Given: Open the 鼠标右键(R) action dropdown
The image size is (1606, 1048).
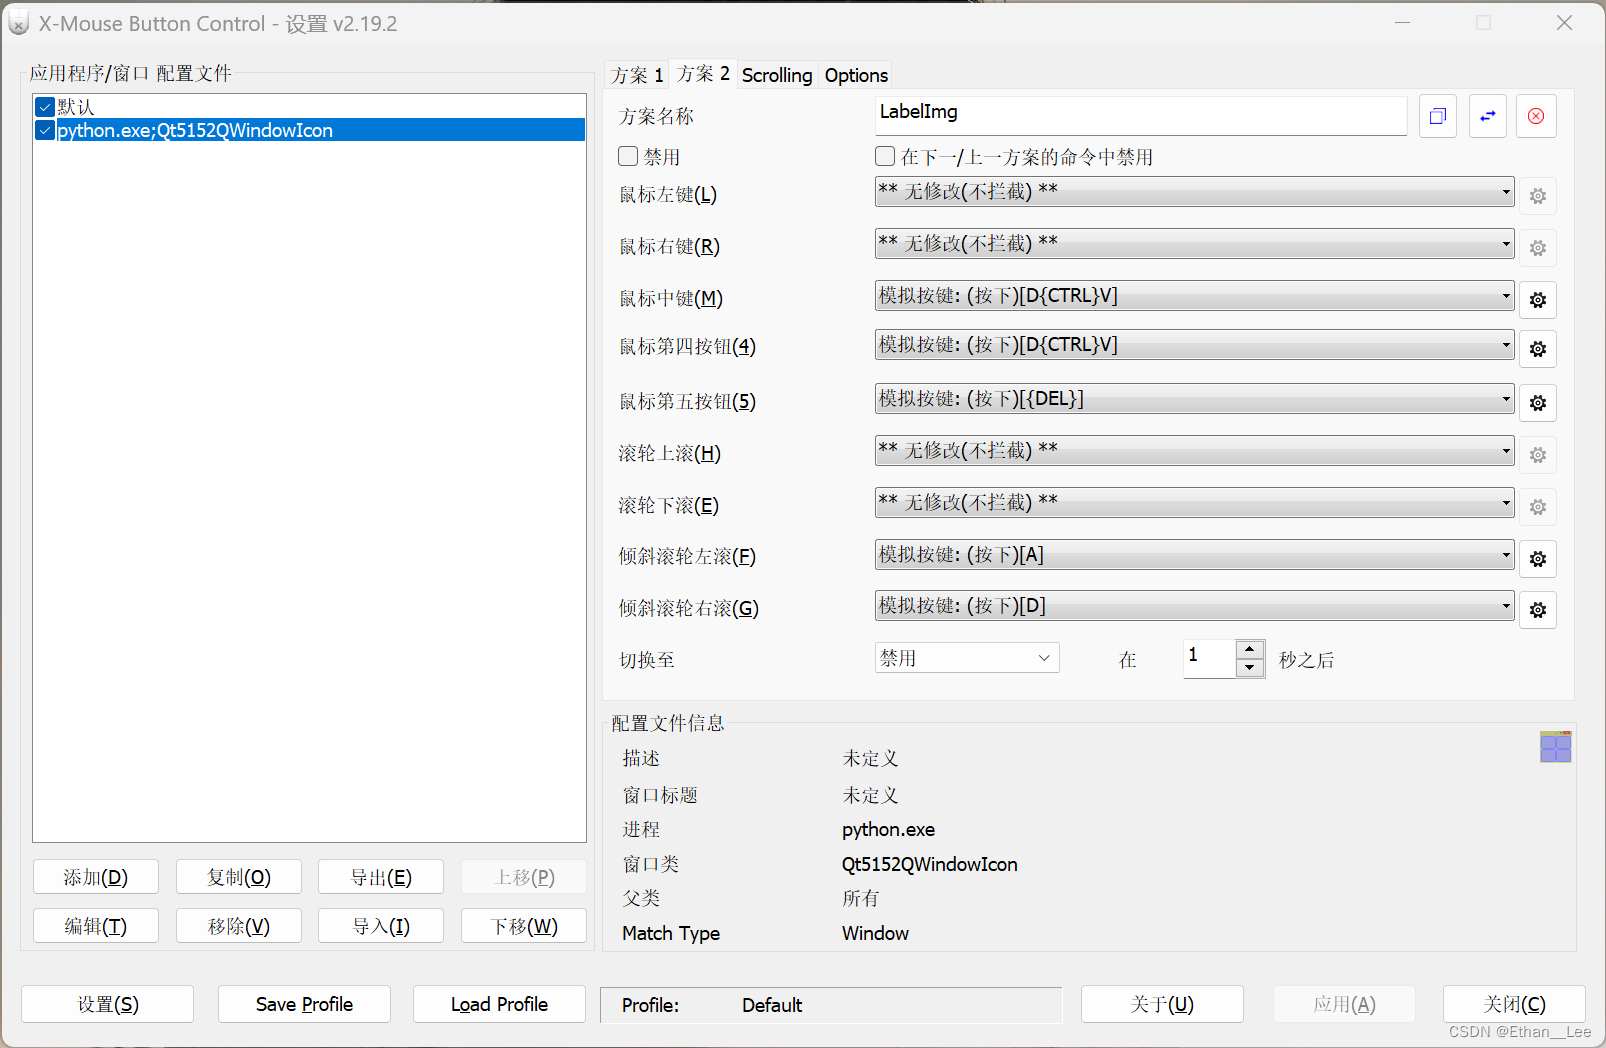Looking at the screenshot, I should pos(1194,244).
